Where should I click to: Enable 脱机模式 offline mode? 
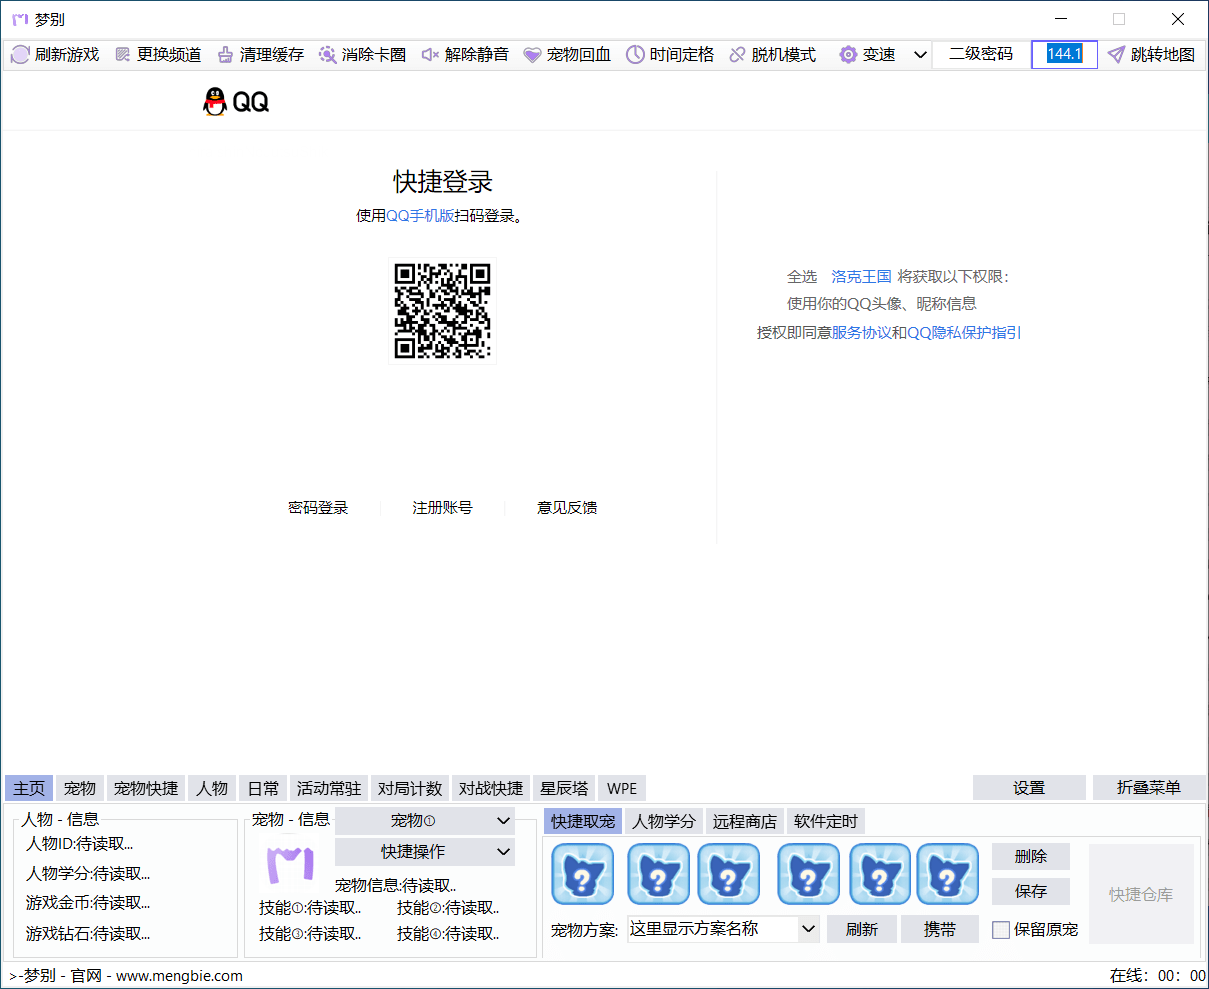[738, 54]
